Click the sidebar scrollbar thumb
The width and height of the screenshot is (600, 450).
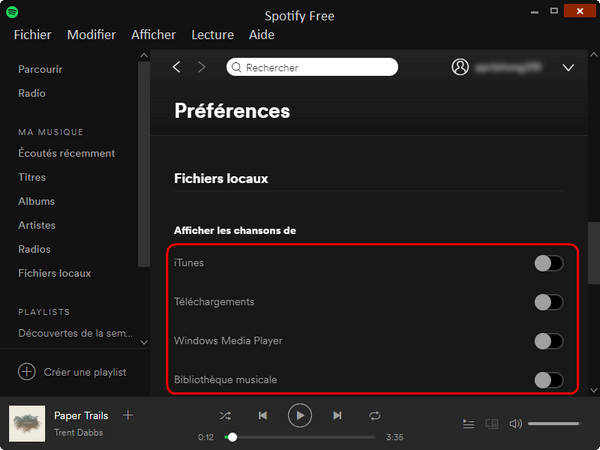point(144,164)
